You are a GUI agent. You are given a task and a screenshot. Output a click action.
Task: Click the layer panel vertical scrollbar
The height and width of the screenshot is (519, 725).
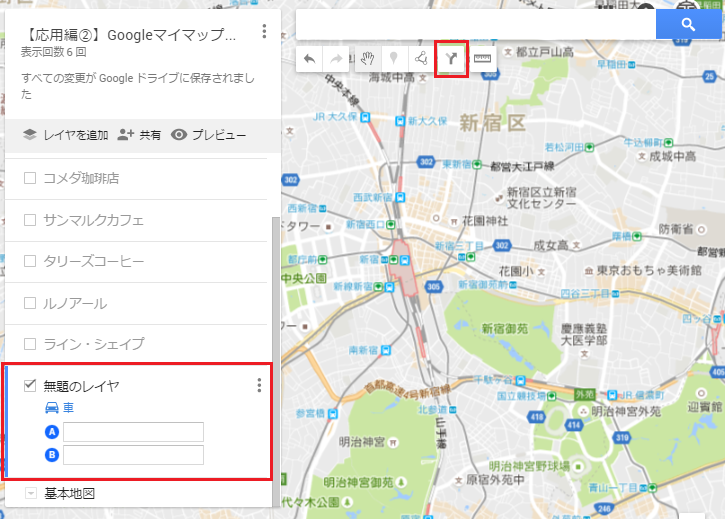(x=276, y=361)
